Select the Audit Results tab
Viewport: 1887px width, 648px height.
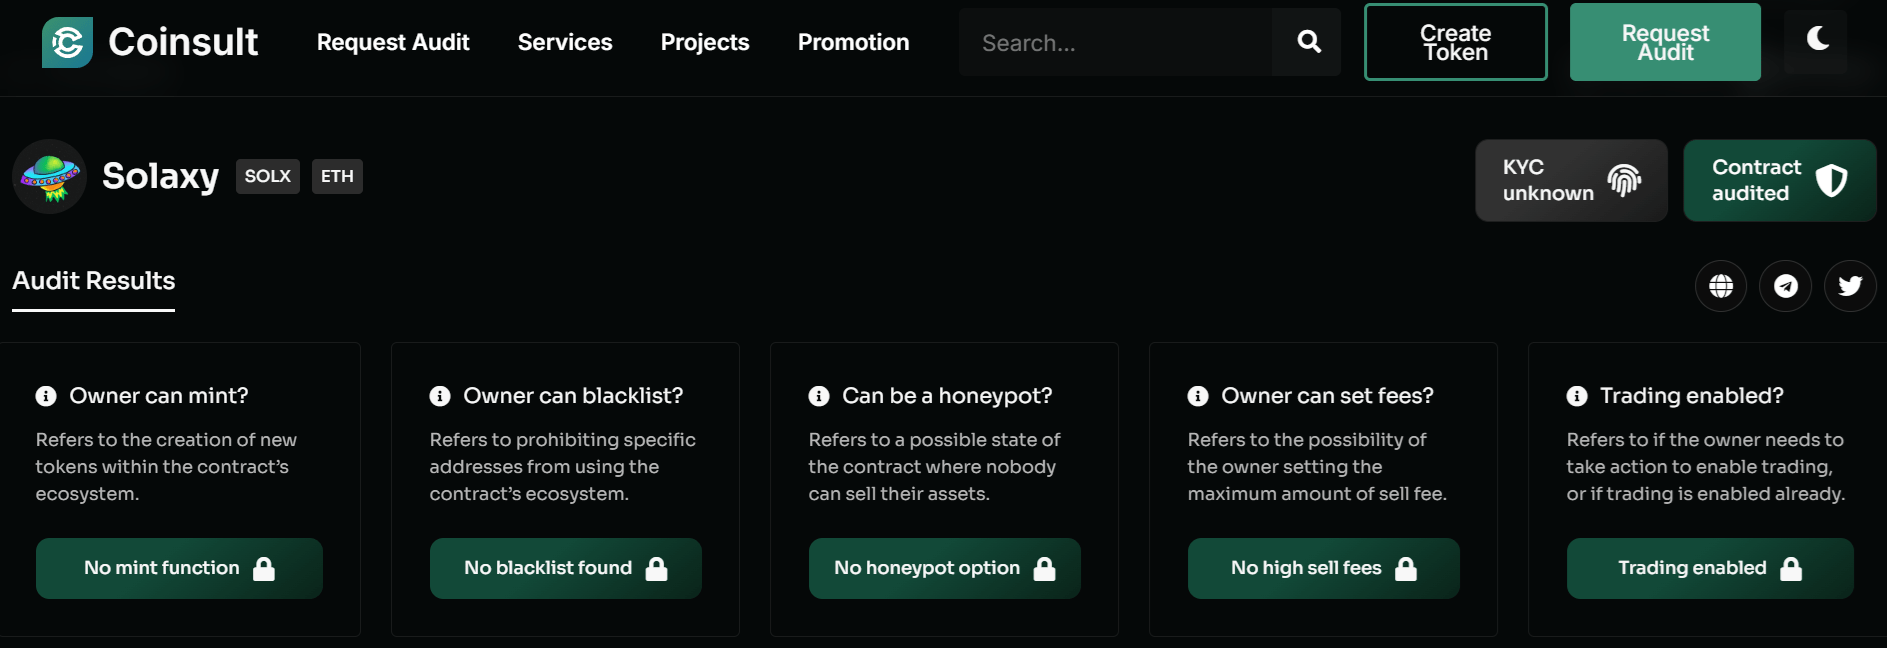[94, 281]
